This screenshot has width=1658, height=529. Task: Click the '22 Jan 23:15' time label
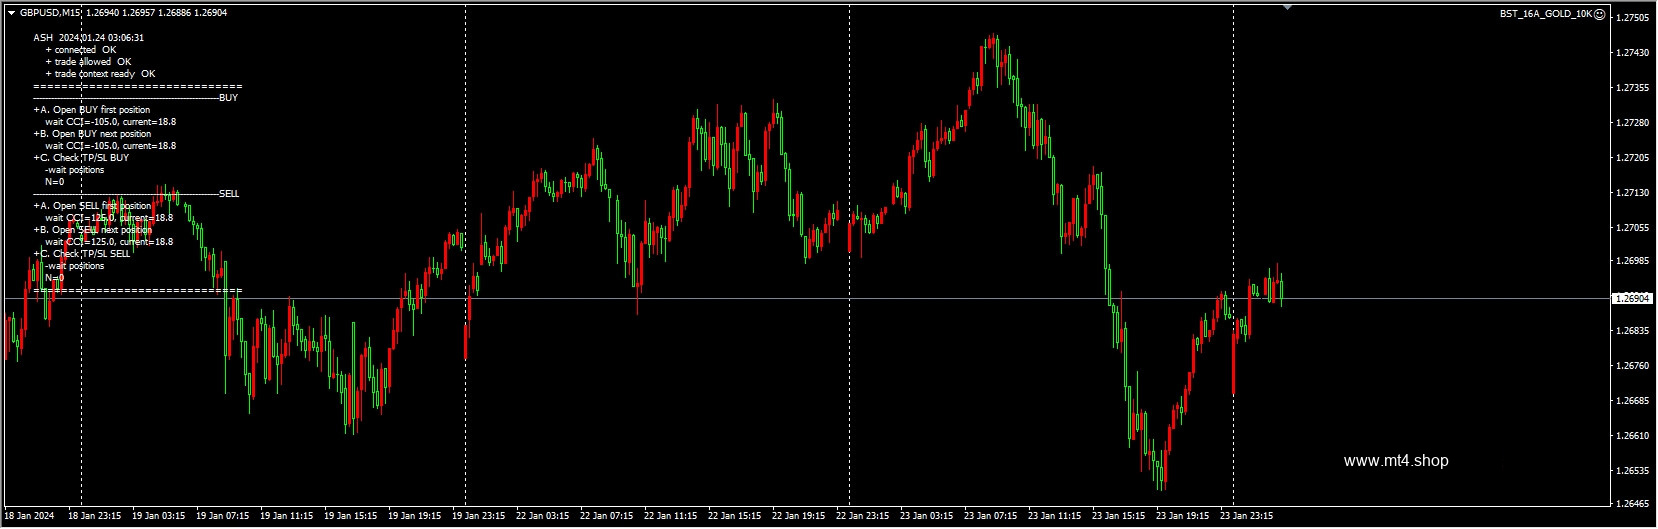pos(863,517)
